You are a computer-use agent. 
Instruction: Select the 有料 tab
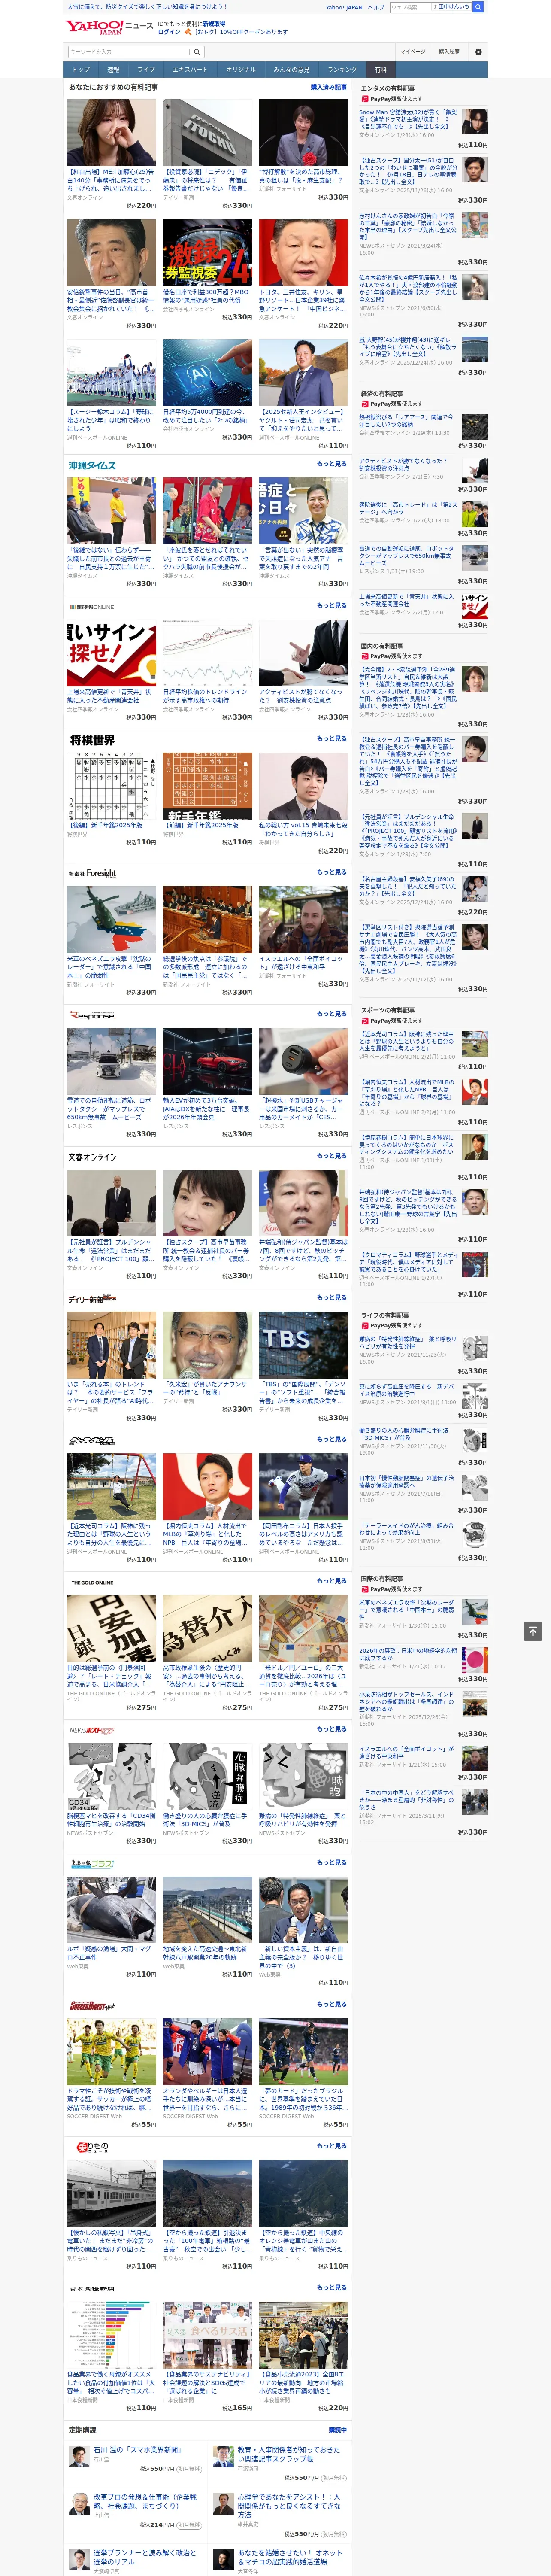(381, 70)
